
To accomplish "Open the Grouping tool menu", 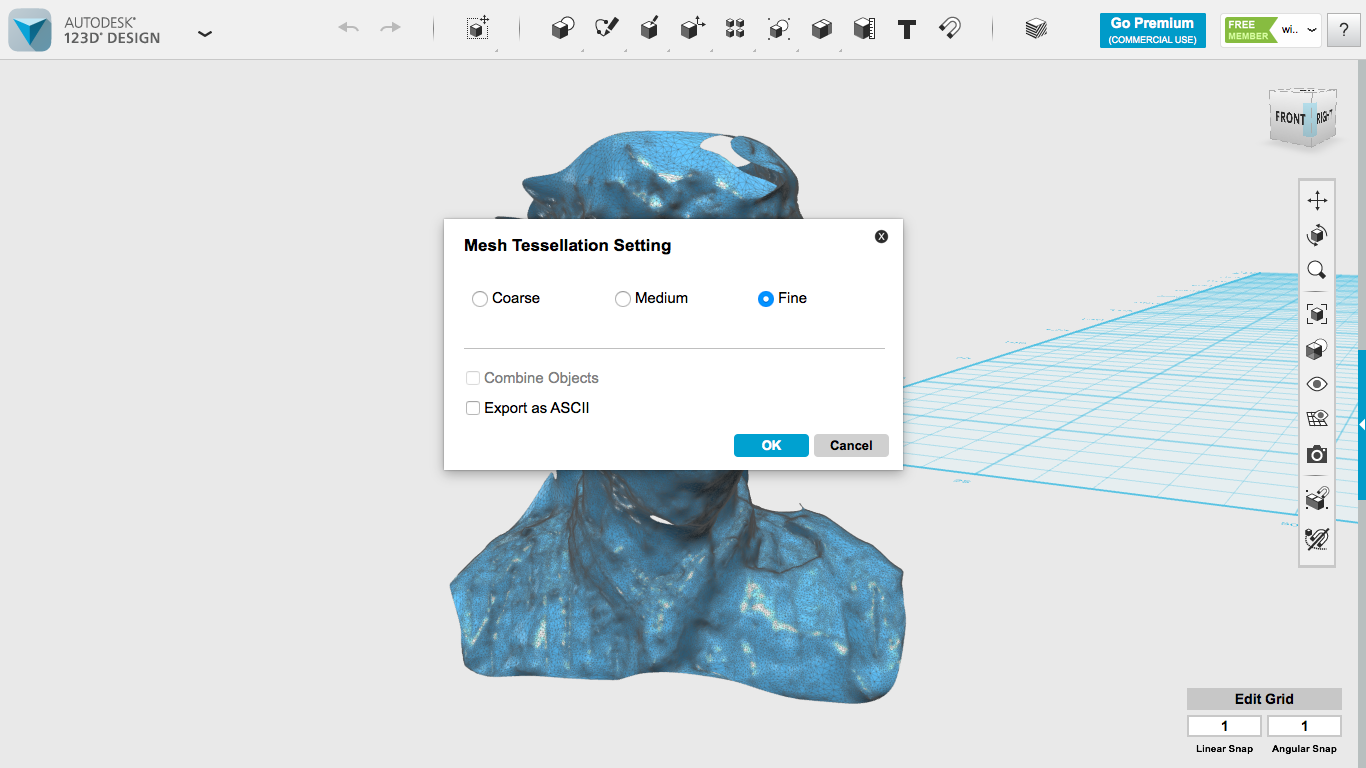I will coord(779,29).
